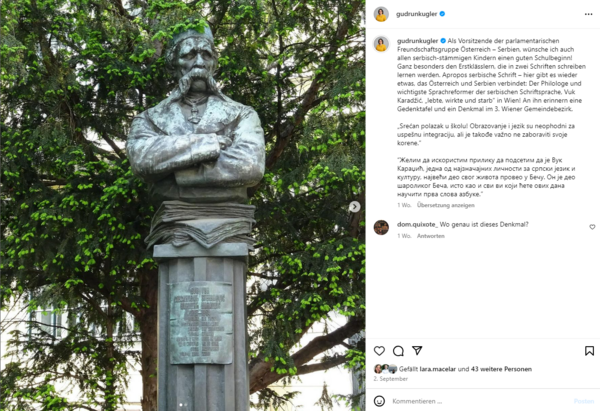Open dom.quixote_ commenter avatar
This screenshot has width=600, height=411.
[381, 227]
